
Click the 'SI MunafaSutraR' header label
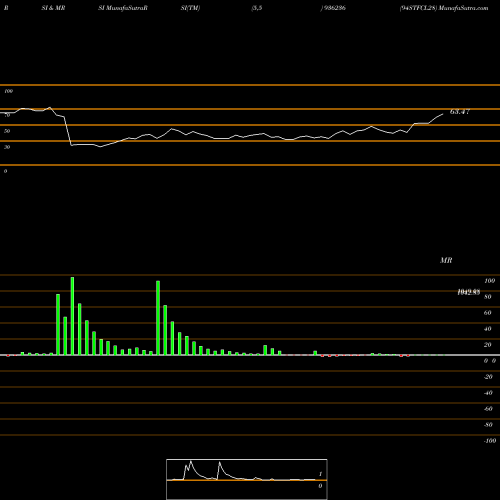tap(123, 8)
